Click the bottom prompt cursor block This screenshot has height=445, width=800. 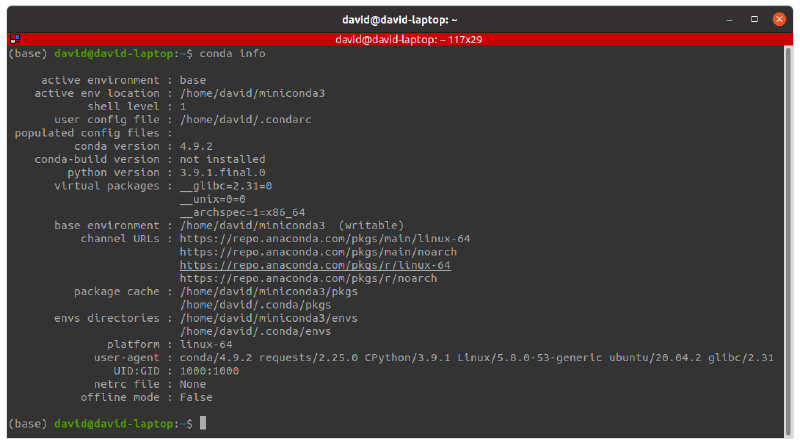203,423
